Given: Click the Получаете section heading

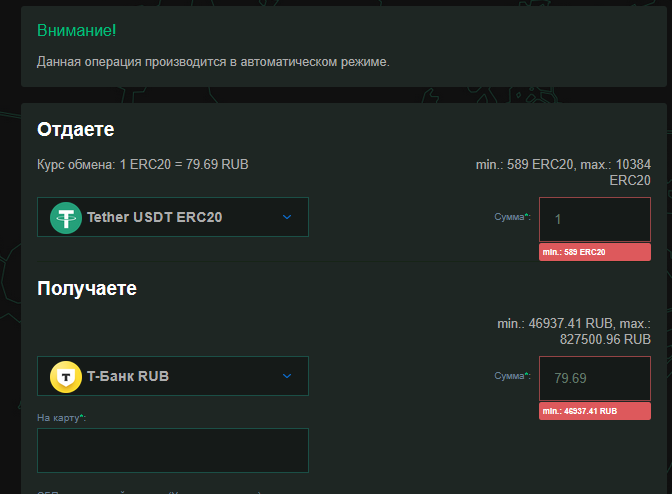Looking at the screenshot, I should (x=87, y=288).
